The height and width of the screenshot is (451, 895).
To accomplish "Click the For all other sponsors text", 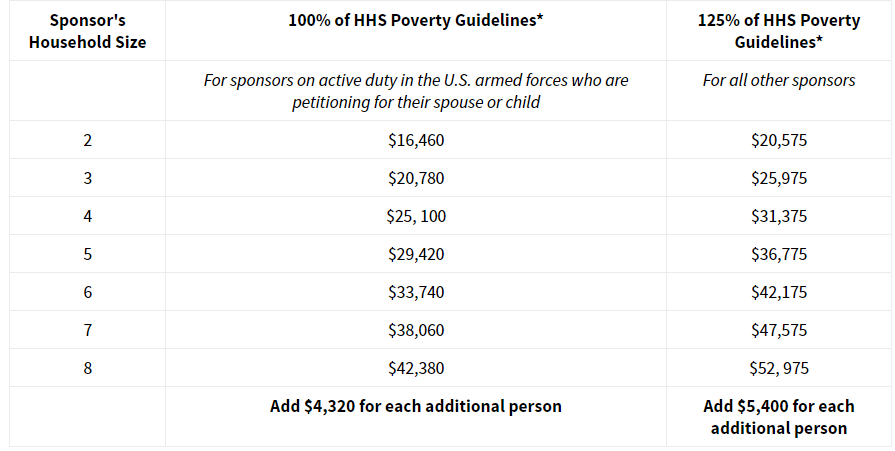I will click(779, 80).
